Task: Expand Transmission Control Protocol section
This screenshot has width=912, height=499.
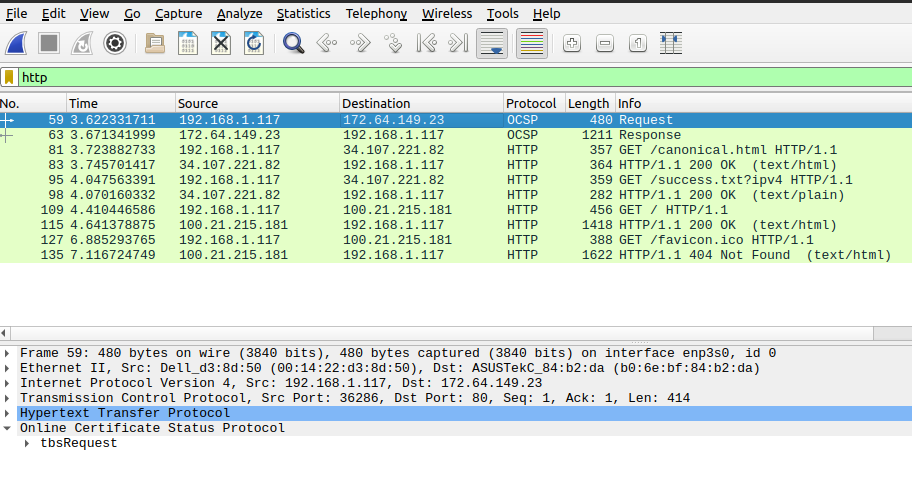Action: [x=7, y=398]
